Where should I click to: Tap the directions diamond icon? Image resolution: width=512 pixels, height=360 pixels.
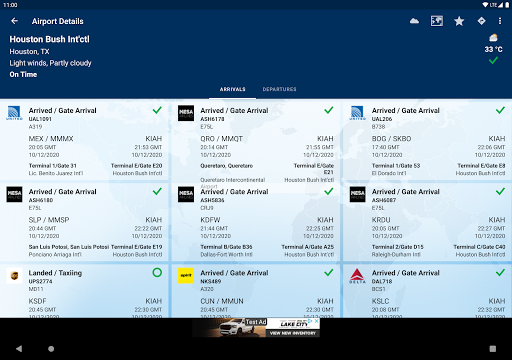click(481, 21)
